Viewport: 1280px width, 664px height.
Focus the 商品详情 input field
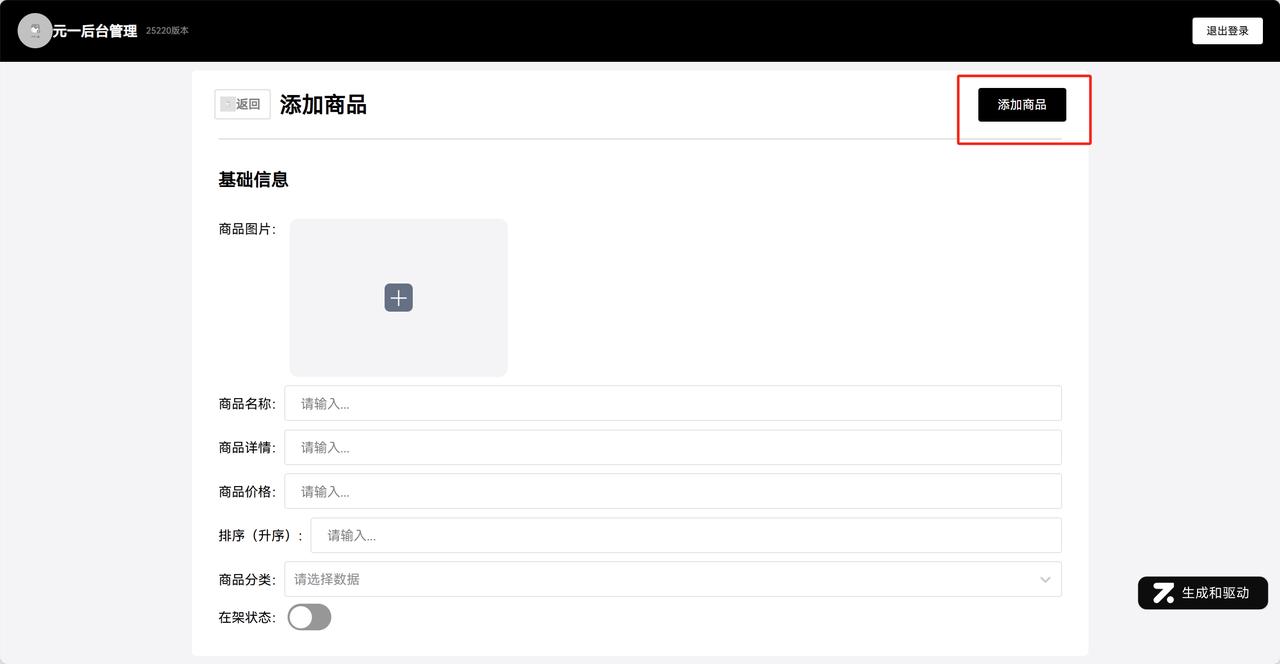[673, 447]
